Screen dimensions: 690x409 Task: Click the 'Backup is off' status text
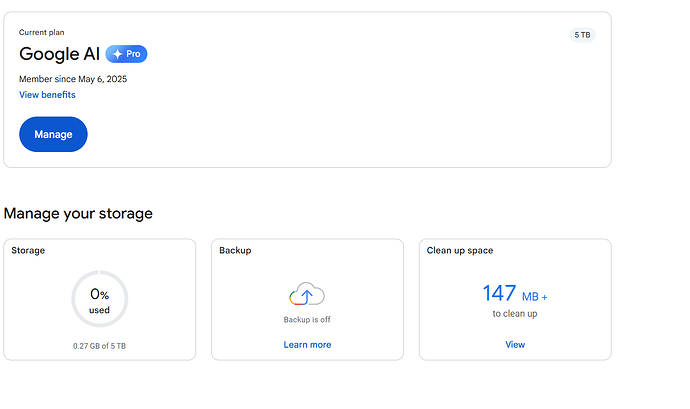tap(307, 320)
